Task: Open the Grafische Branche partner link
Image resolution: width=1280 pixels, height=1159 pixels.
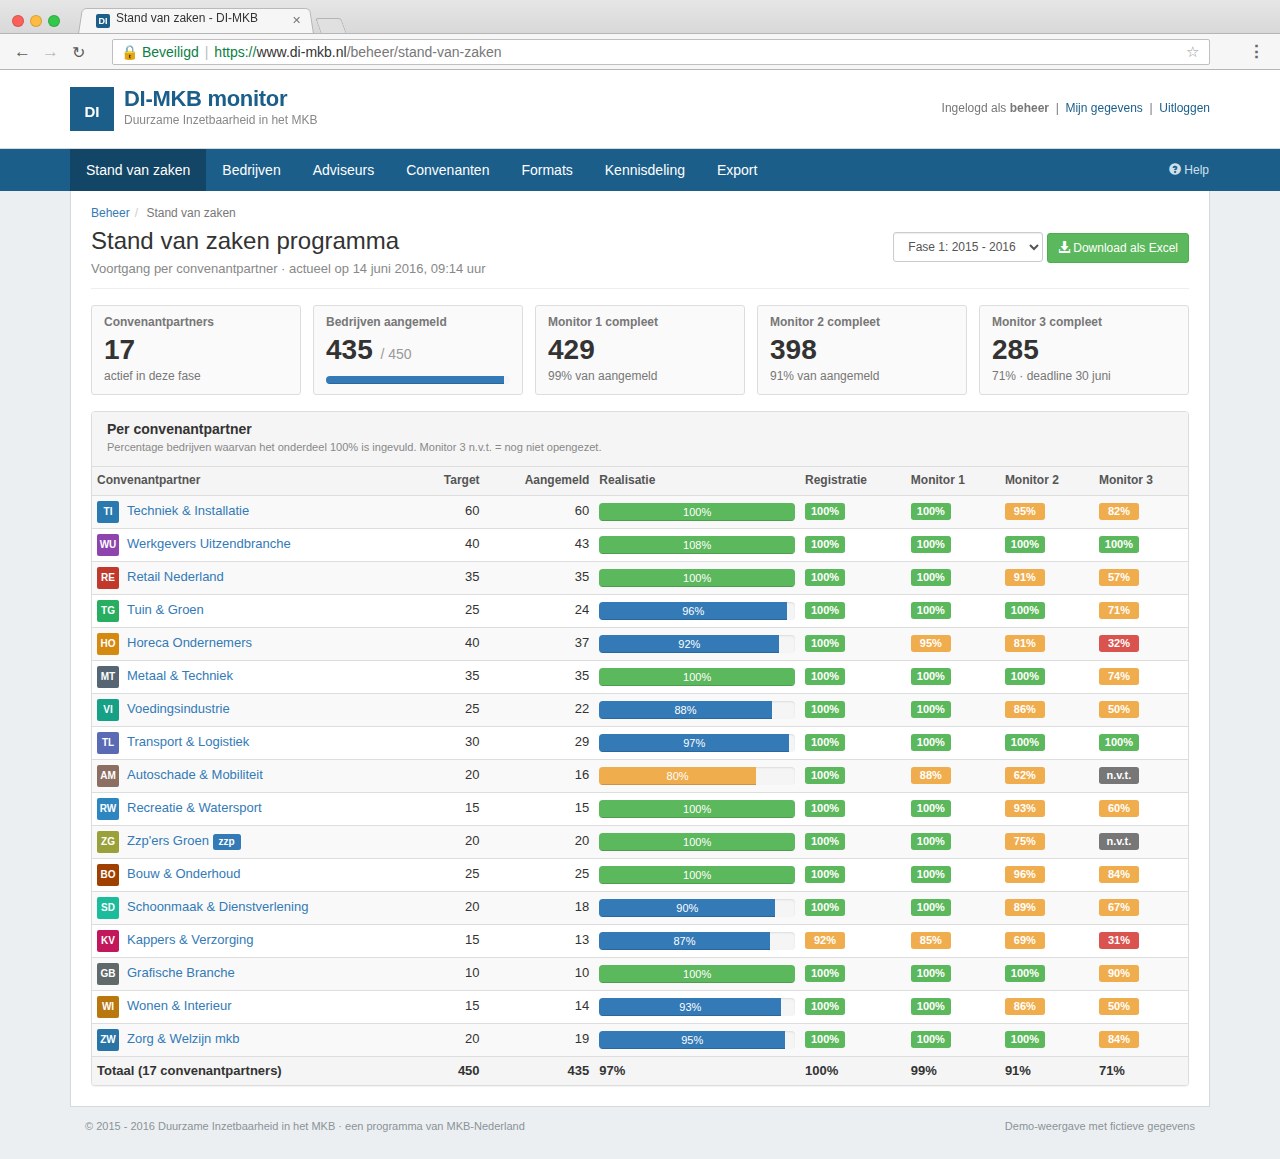Action: pos(181,973)
